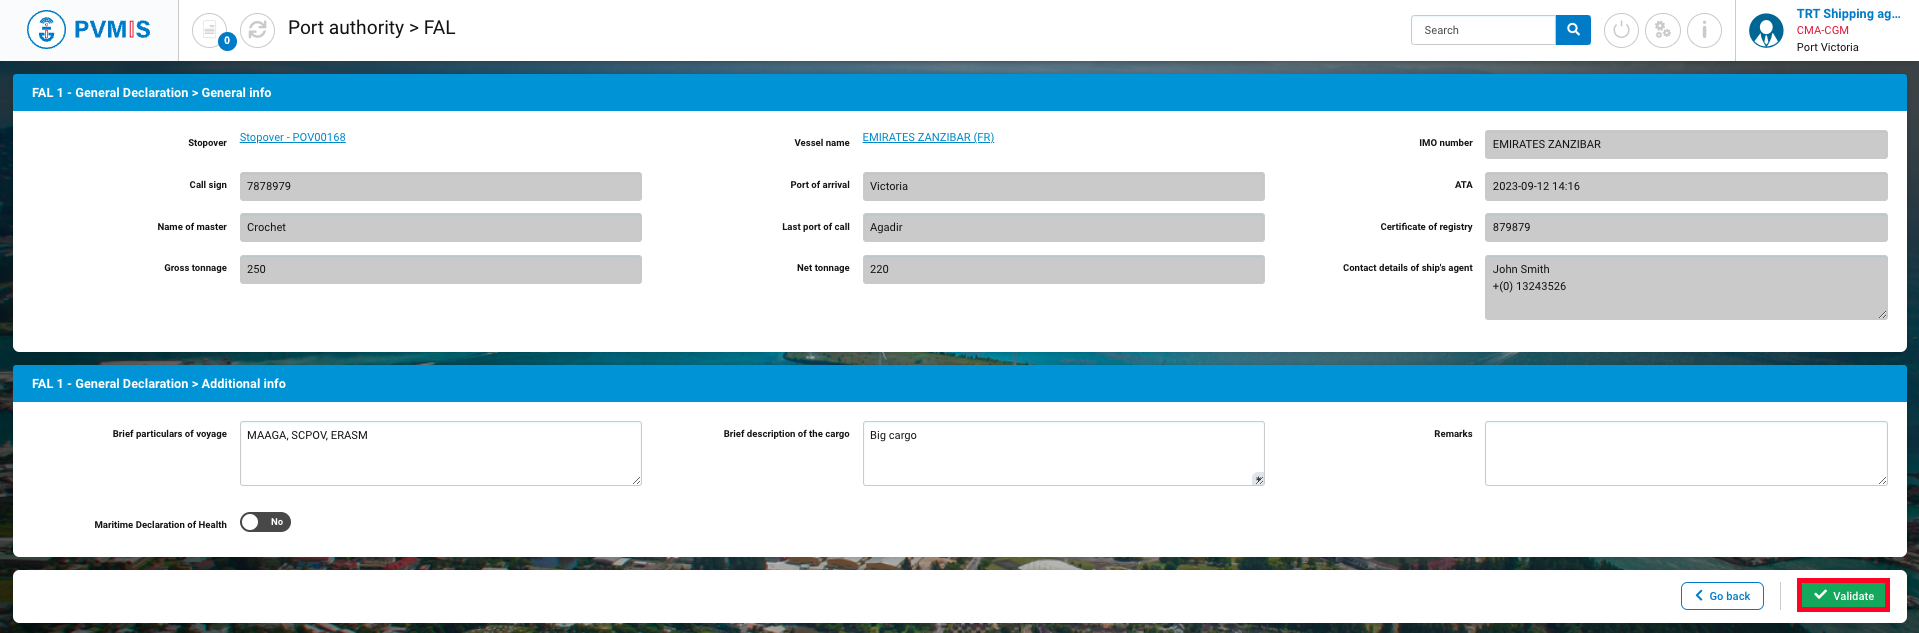Viewport: 1919px width, 633px height.
Task: Click the Brief description of the cargo box
Action: coord(1062,454)
